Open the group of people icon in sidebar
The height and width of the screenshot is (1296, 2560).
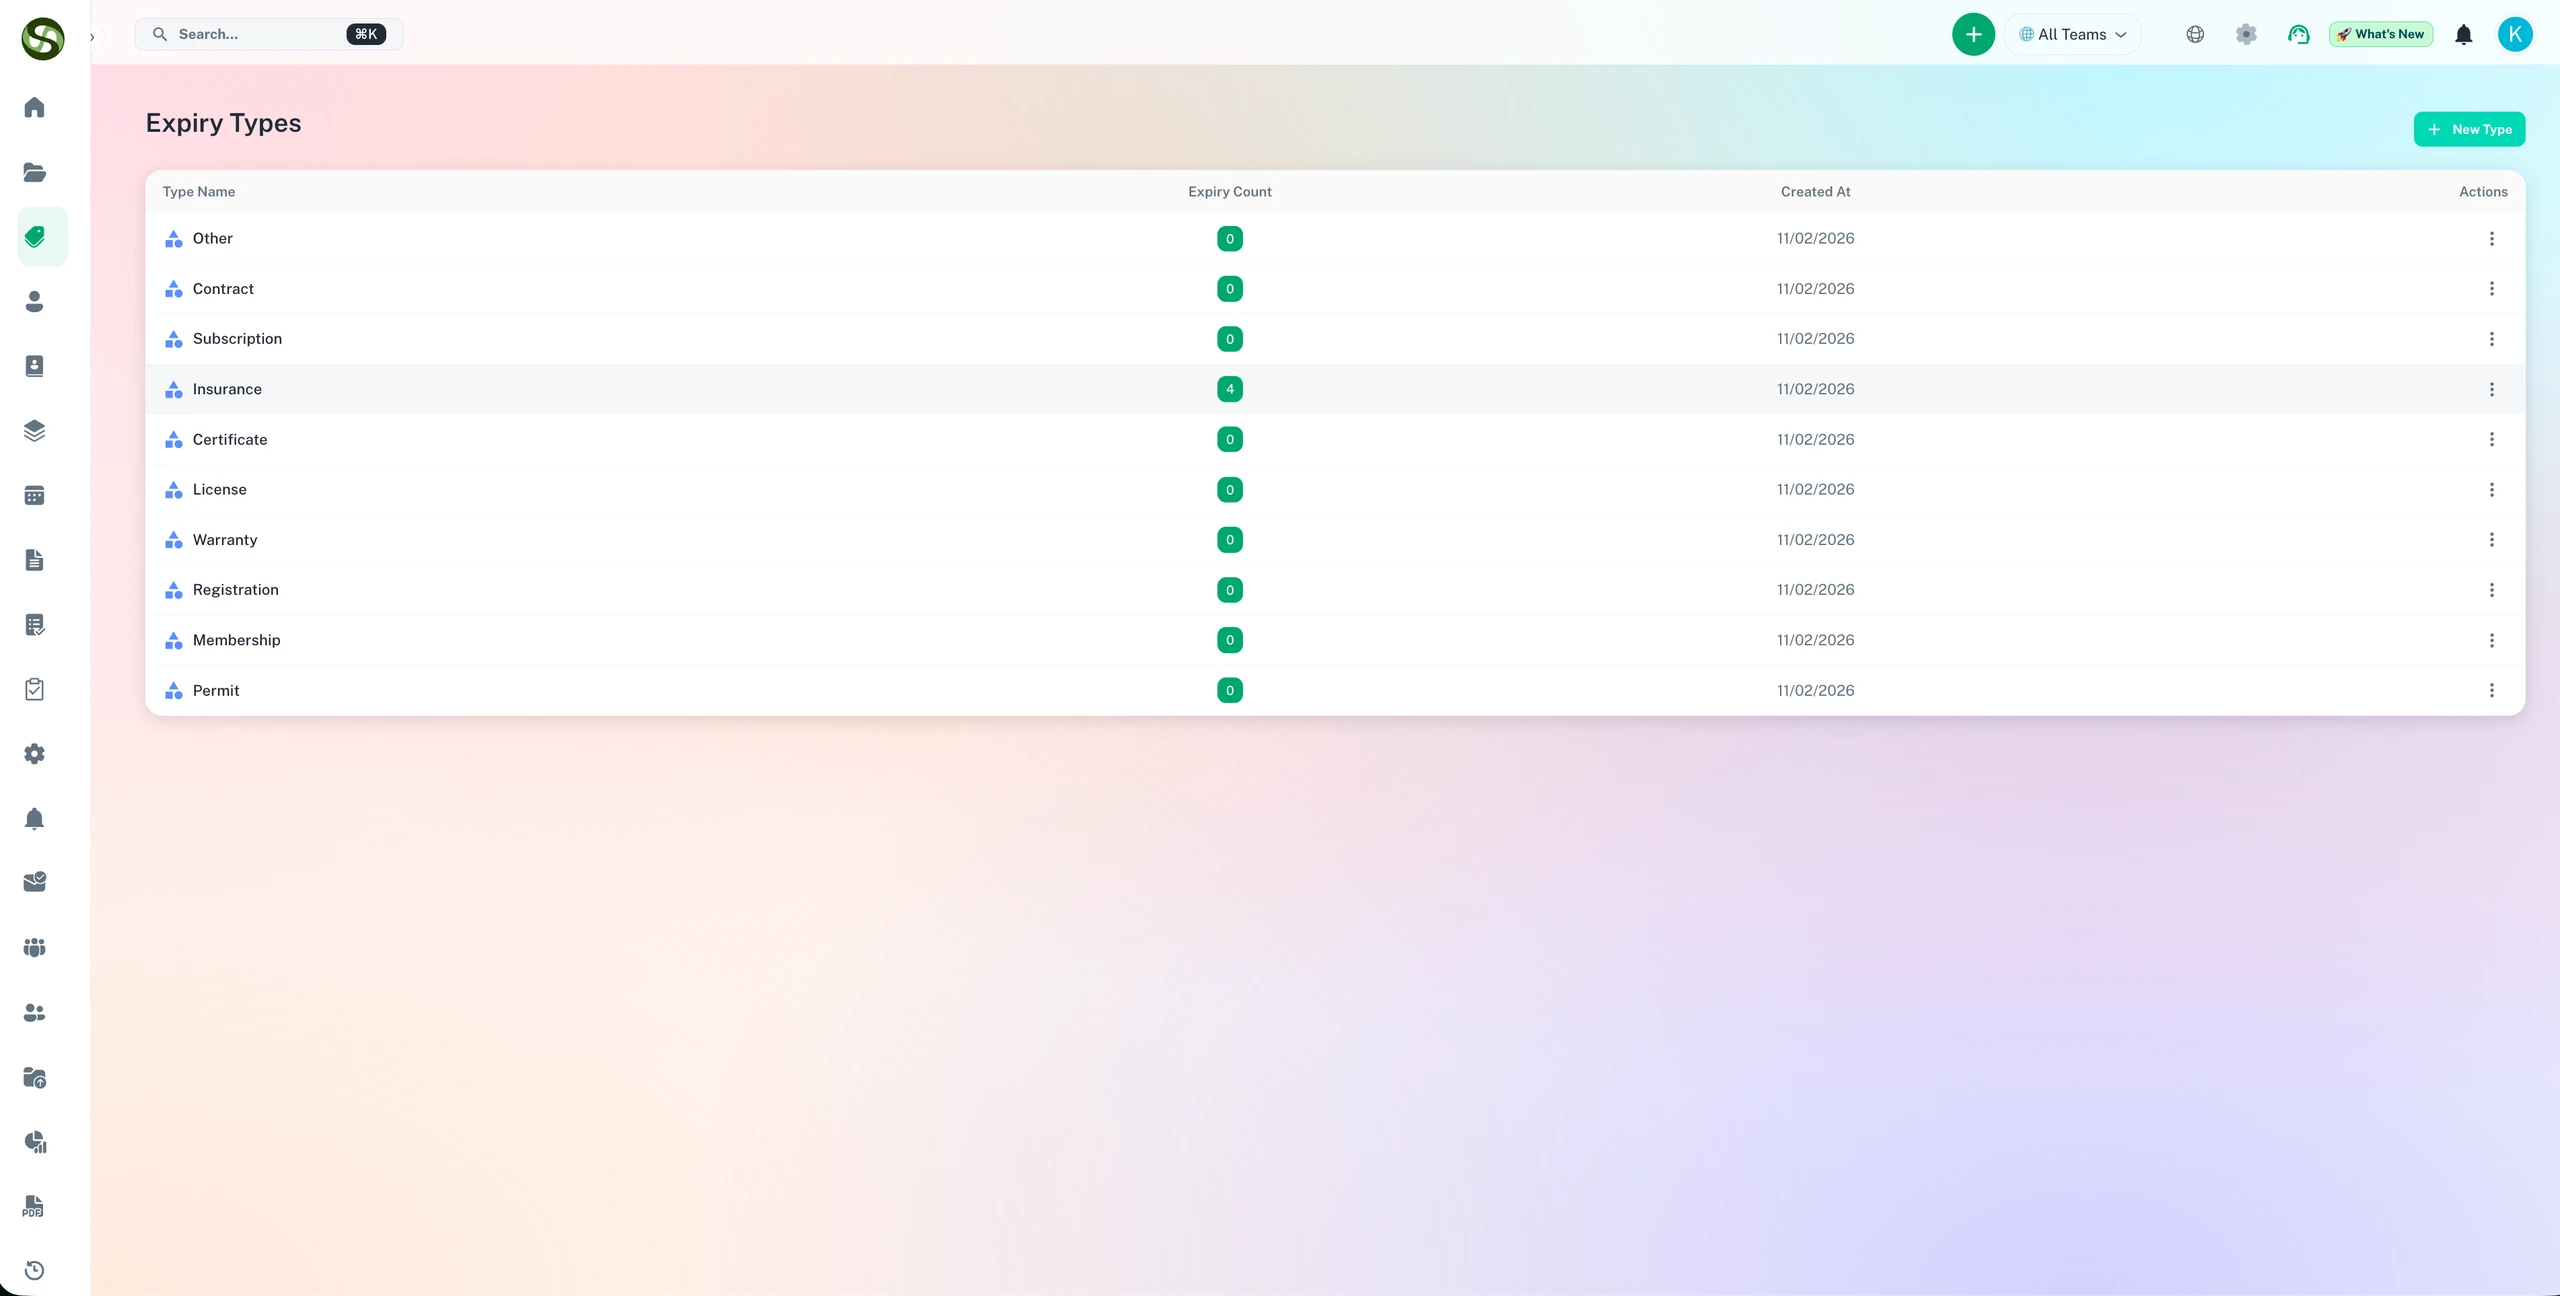click(x=34, y=947)
